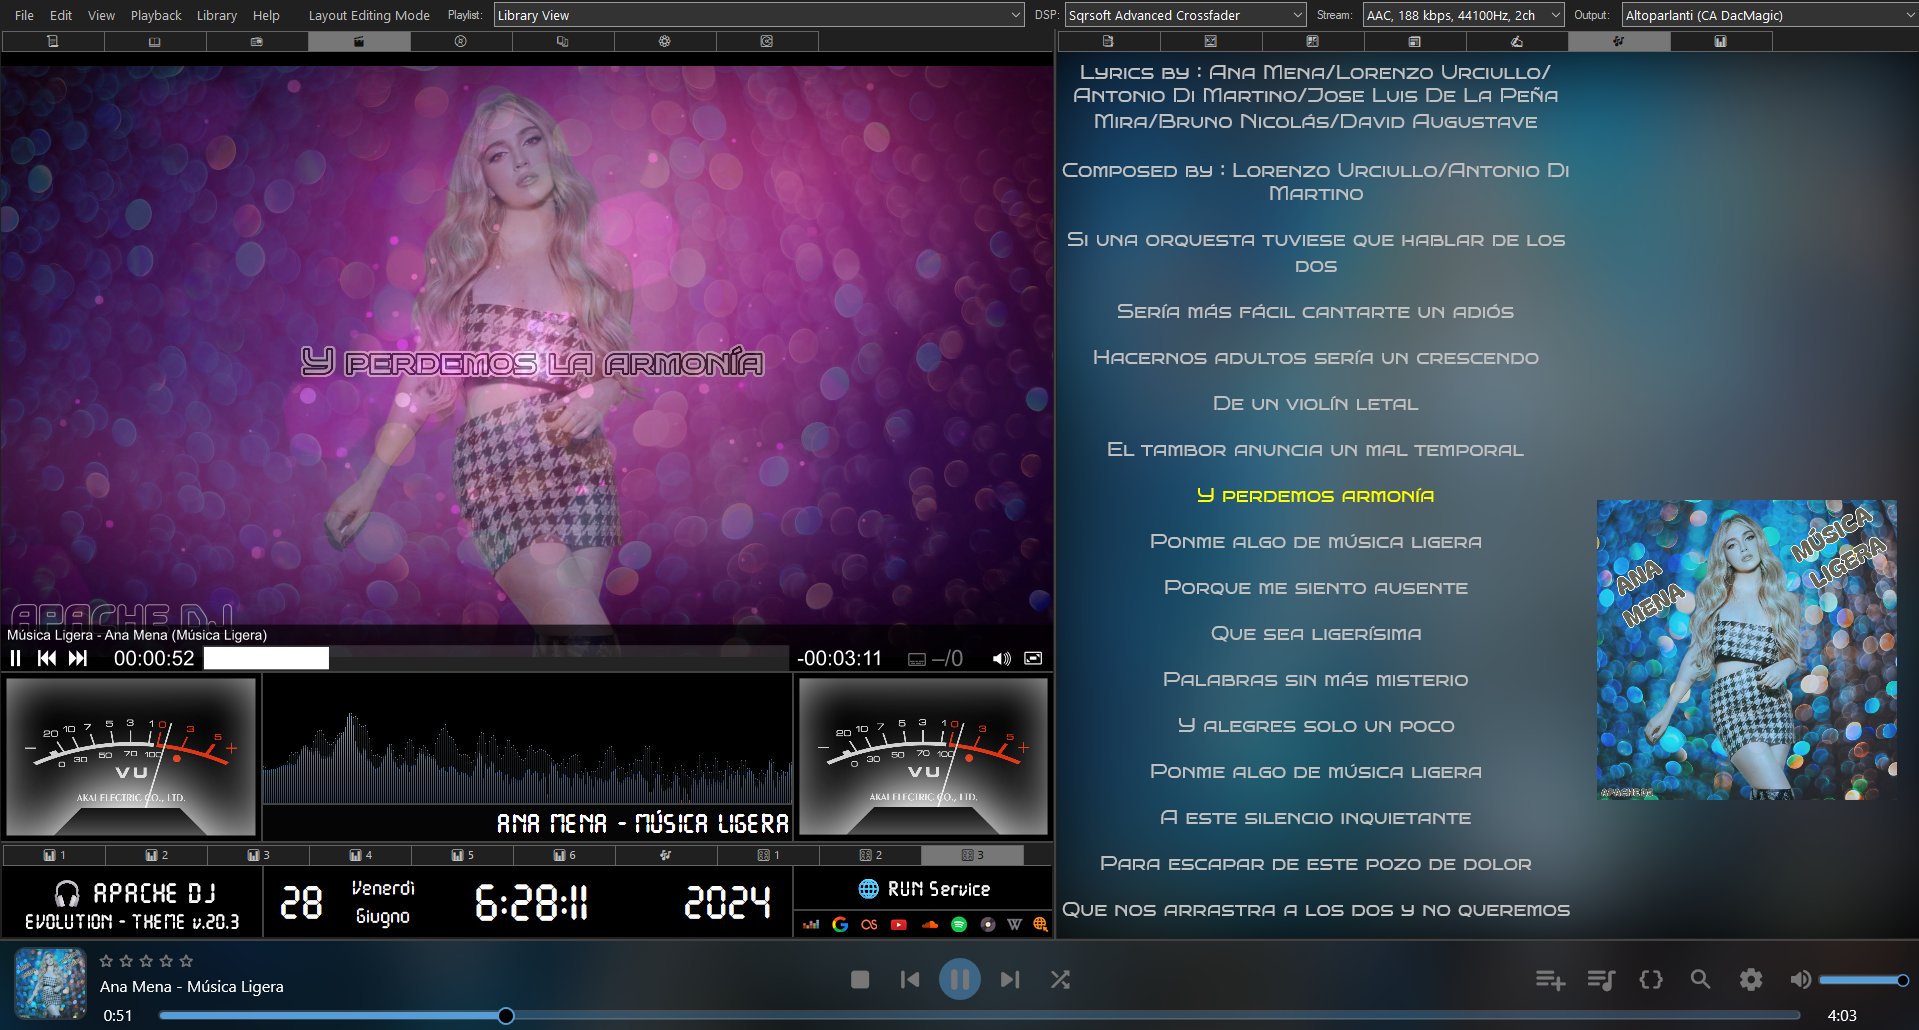Open the Playback menu

coord(156,15)
